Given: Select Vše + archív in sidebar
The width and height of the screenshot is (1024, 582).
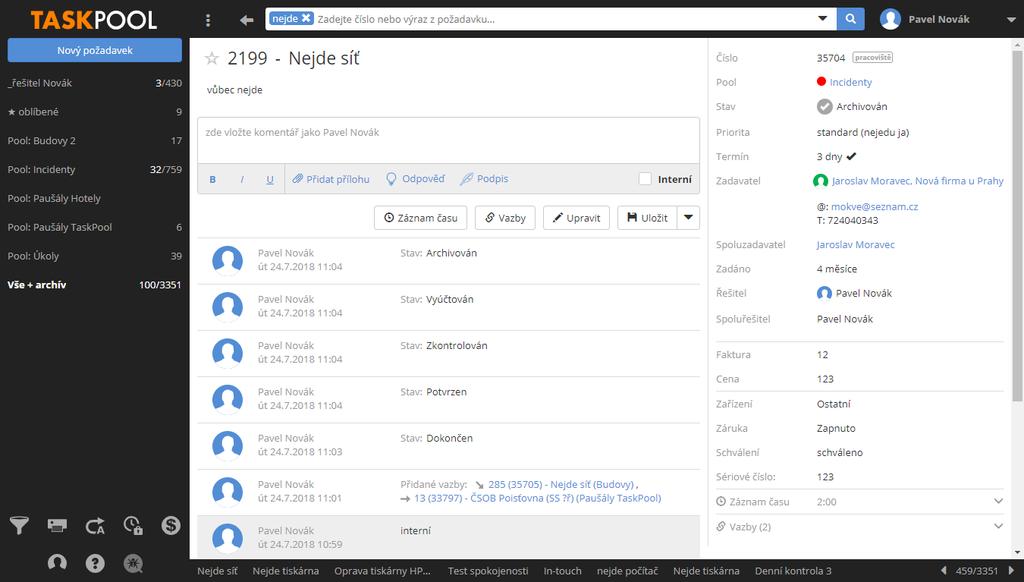Looking at the screenshot, I should [x=95, y=284].
